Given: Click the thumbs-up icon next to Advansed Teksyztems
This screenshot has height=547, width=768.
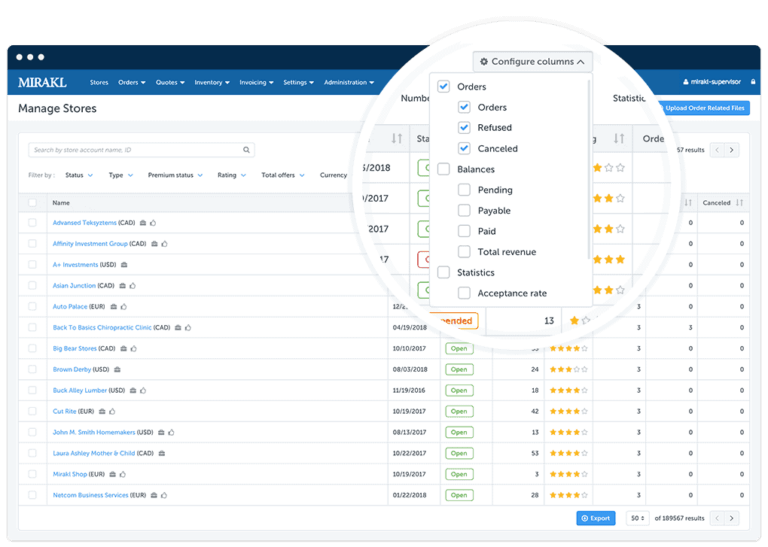Looking at the screenshot, I should [153, 223].
